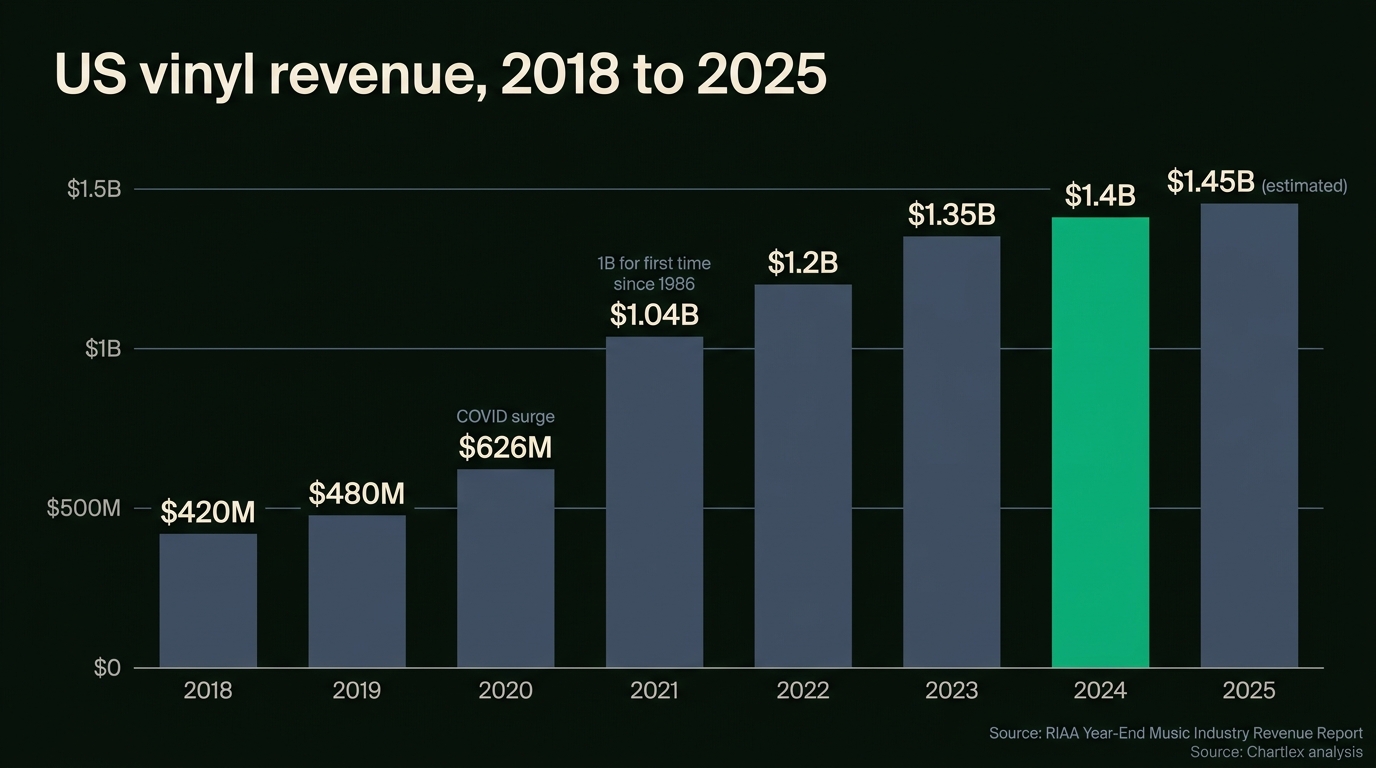Click the 'Source: Chartlex analysis' line
This screenshot has height=768, width=1376.
click(x=1277, y=752)
